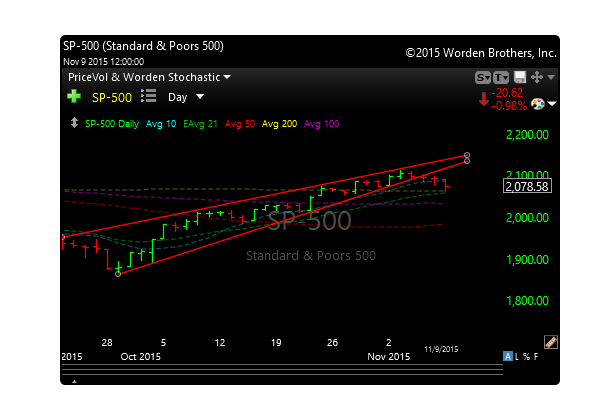Click the Oct 2015 date axis label
Image resolution: width=600 pixels, height=400 pixels.
tap(140, 357)
